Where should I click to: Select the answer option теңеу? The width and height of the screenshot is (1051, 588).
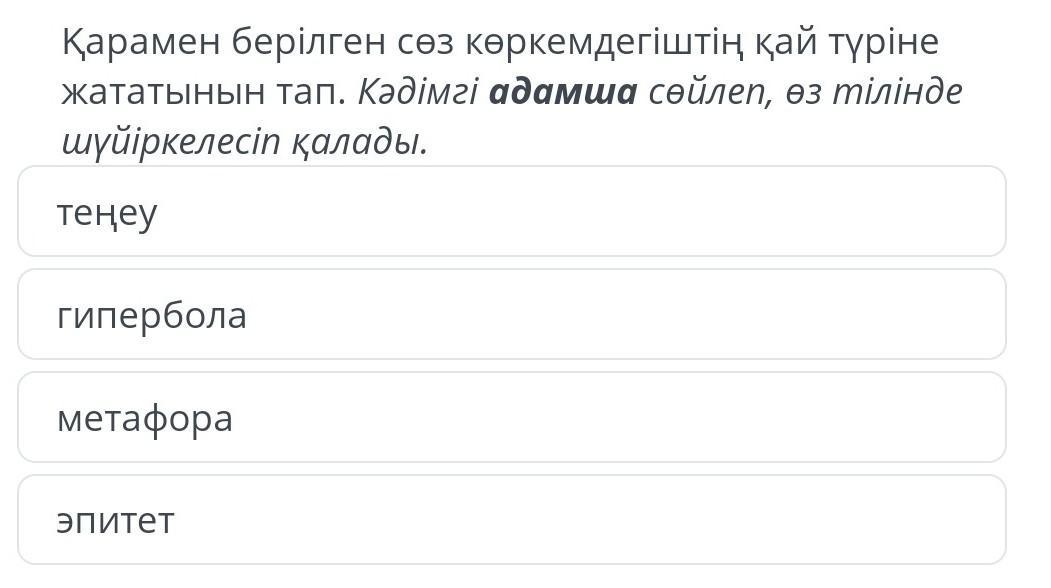point(511,212)
